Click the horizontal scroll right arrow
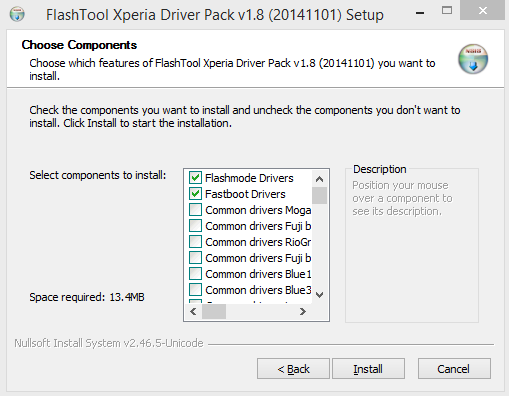Image resolution: width=509 pixels, height=396 pixels. point(303,312)
